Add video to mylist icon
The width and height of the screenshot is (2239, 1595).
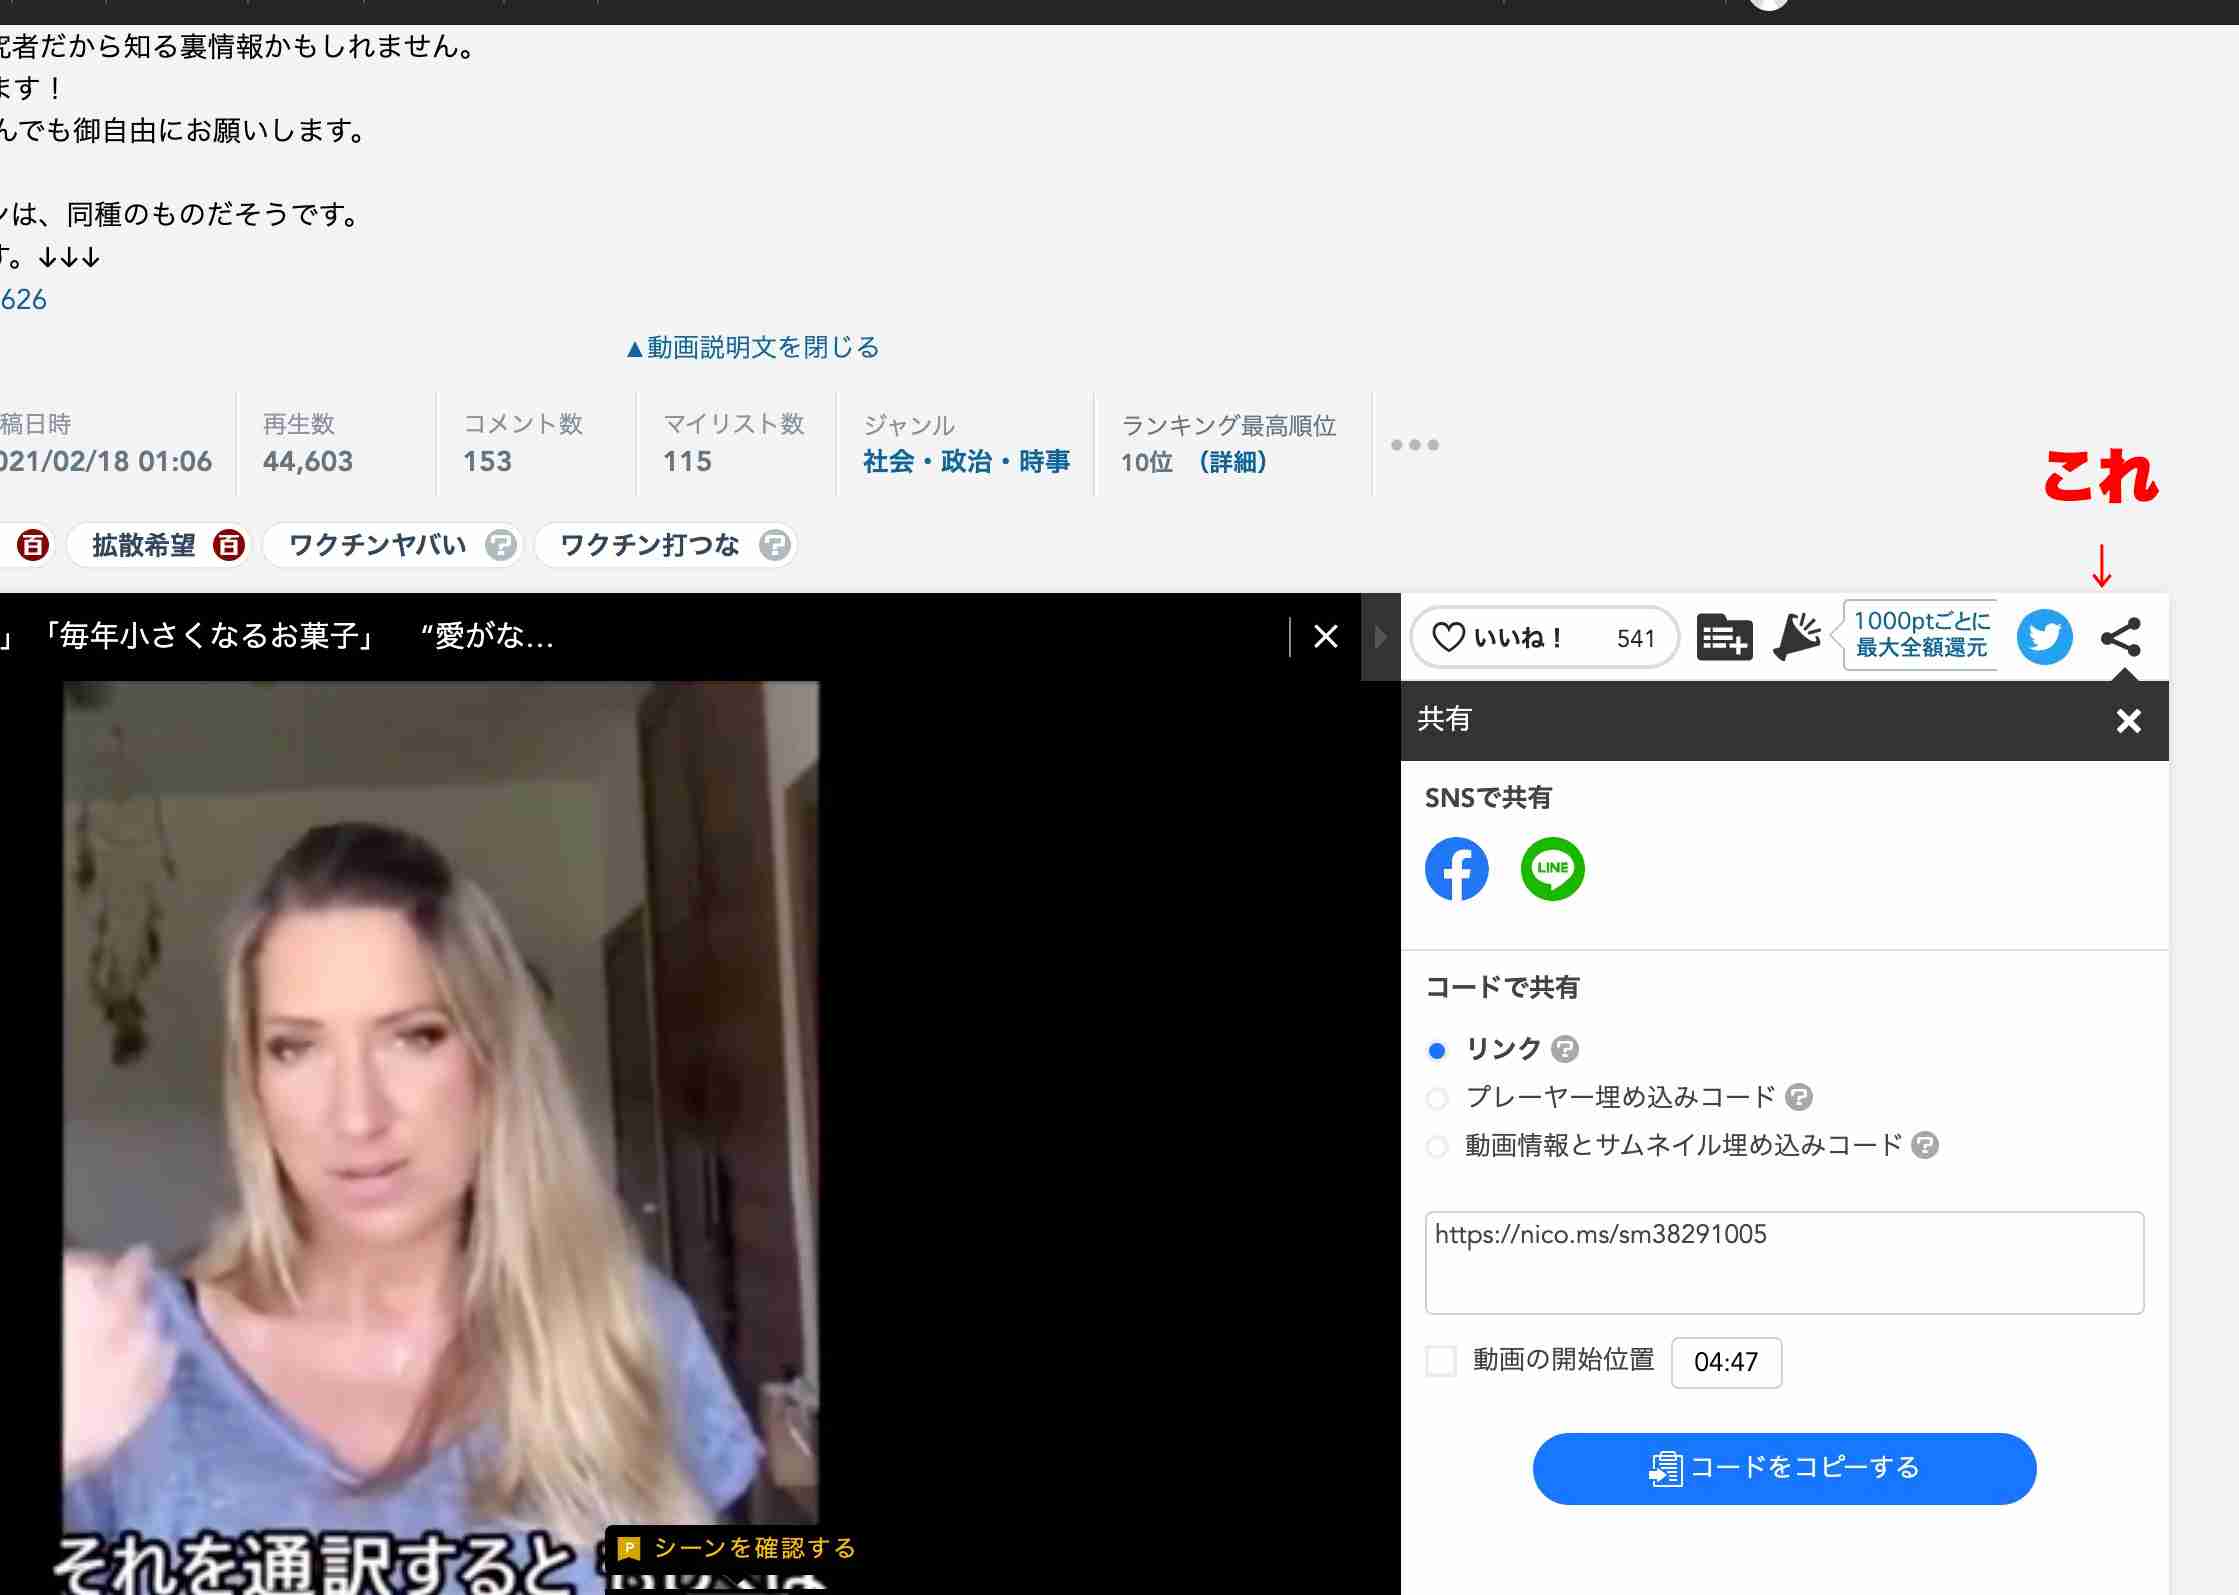[x=1724, y=637]
